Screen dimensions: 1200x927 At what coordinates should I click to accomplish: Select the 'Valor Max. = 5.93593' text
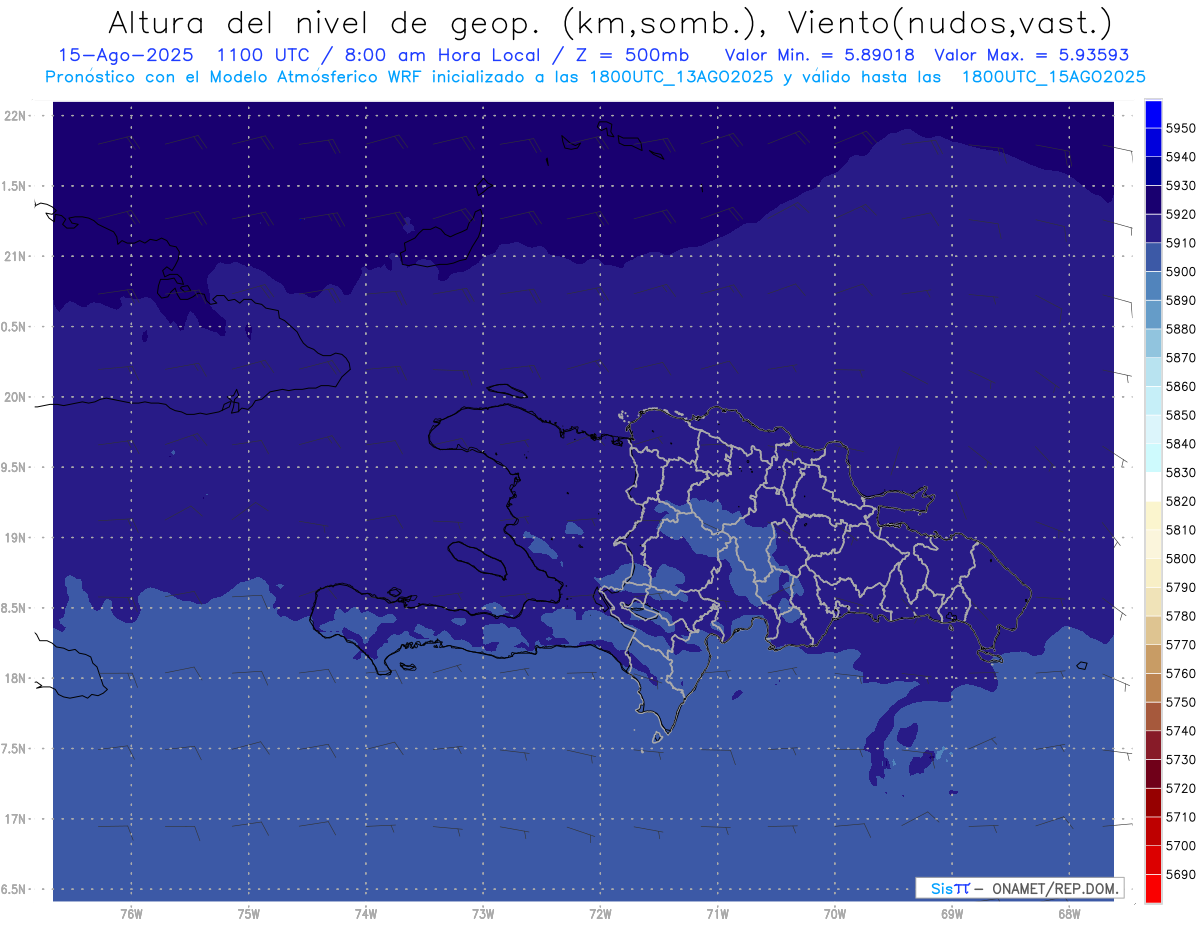[x=1033, y=55]
